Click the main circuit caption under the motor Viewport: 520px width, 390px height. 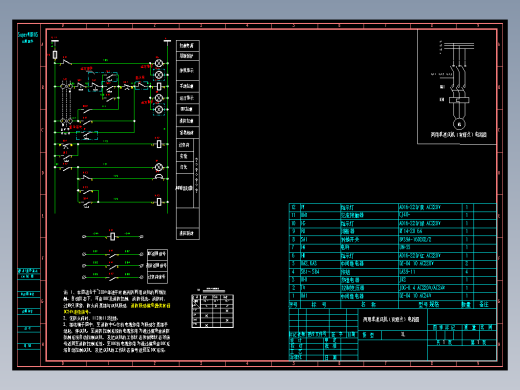point(458,135)
